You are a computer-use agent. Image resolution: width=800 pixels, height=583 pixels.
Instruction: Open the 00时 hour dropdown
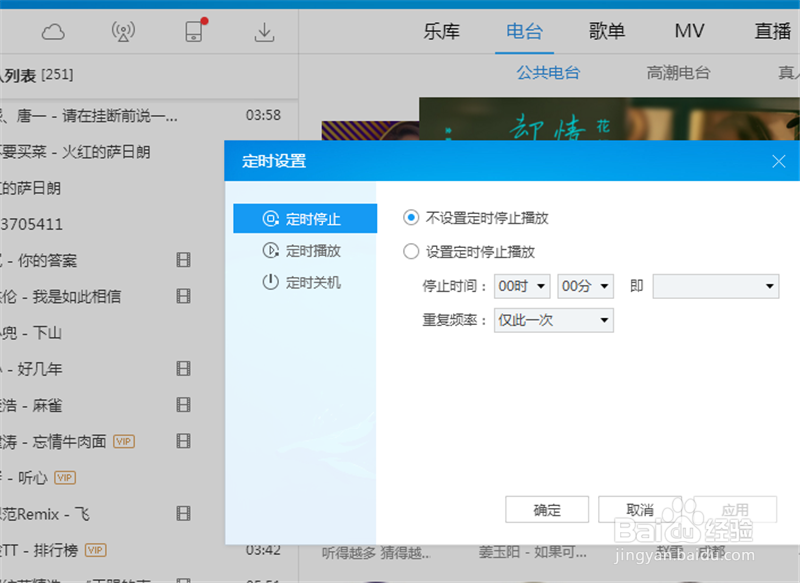point(522,285)
